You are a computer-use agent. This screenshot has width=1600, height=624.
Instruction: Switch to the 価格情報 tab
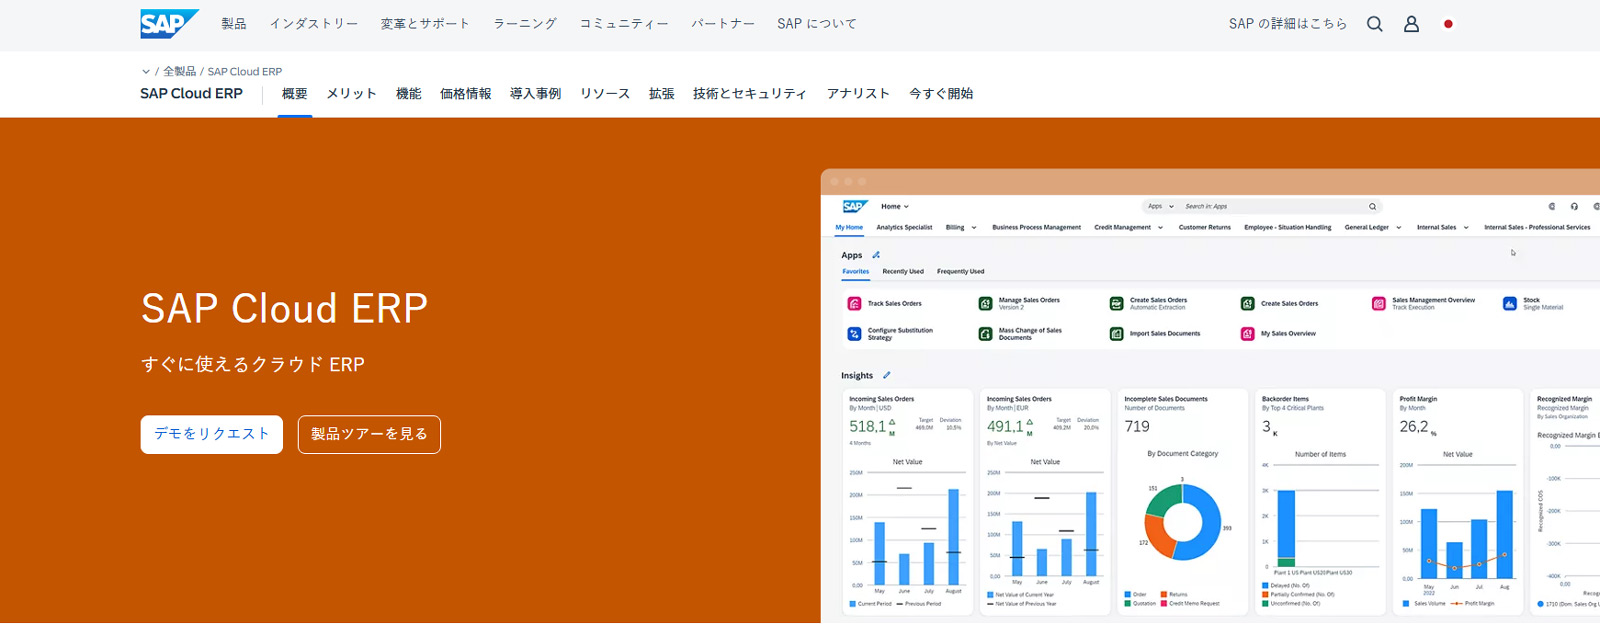(465, 94)
